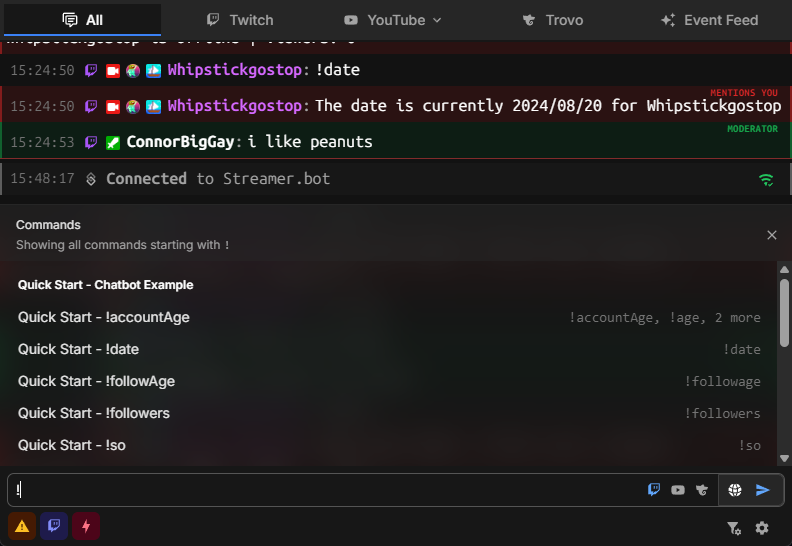
Task: Click moderator badge beside ConnorBigGay
Action: tap(113, 143)
